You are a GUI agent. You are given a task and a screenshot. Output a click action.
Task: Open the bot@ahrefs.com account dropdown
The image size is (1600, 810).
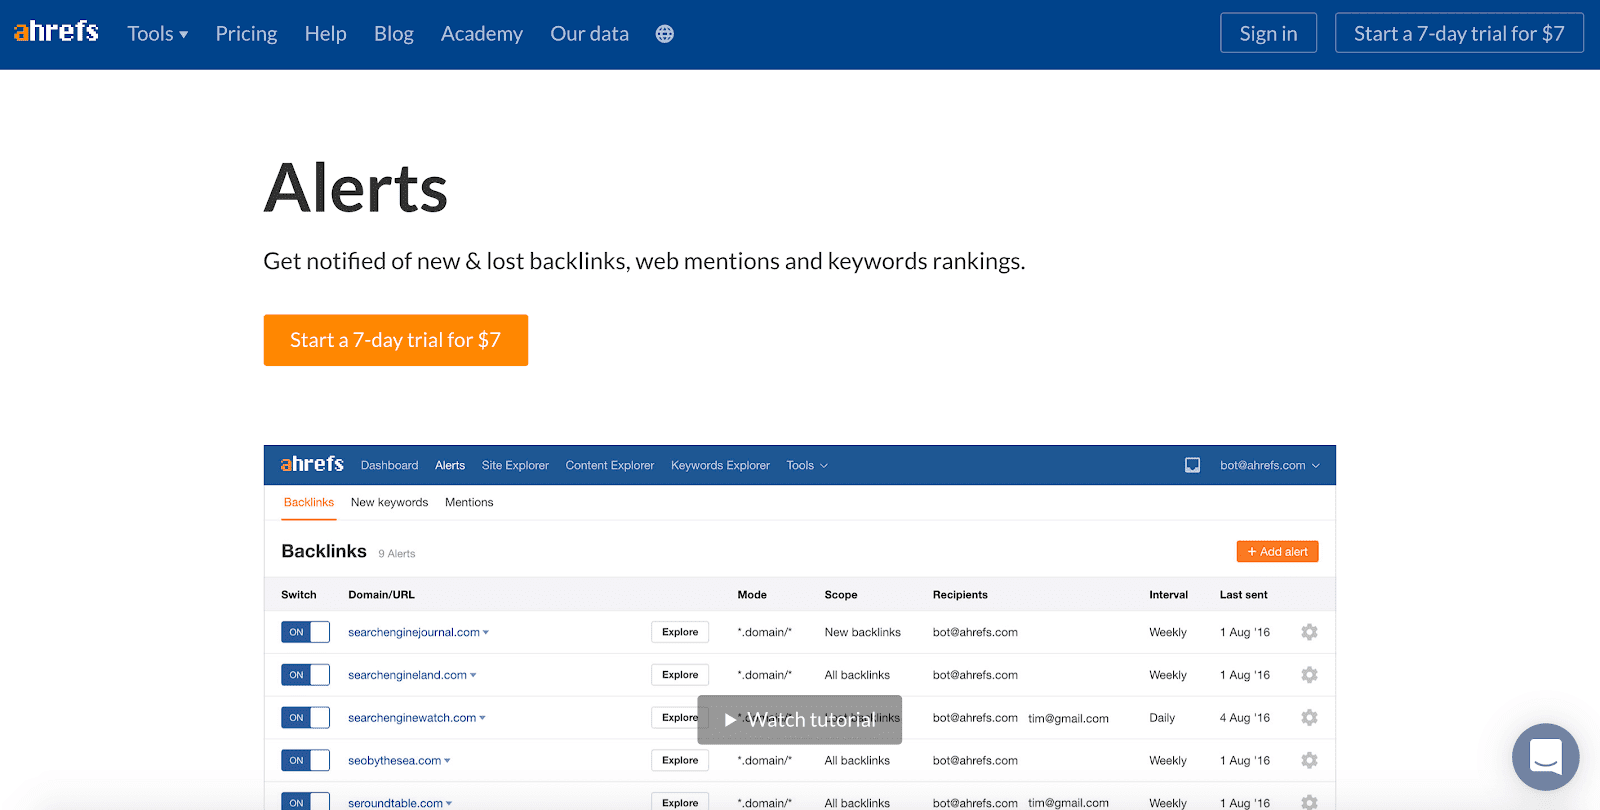[x=1270, y=465]
